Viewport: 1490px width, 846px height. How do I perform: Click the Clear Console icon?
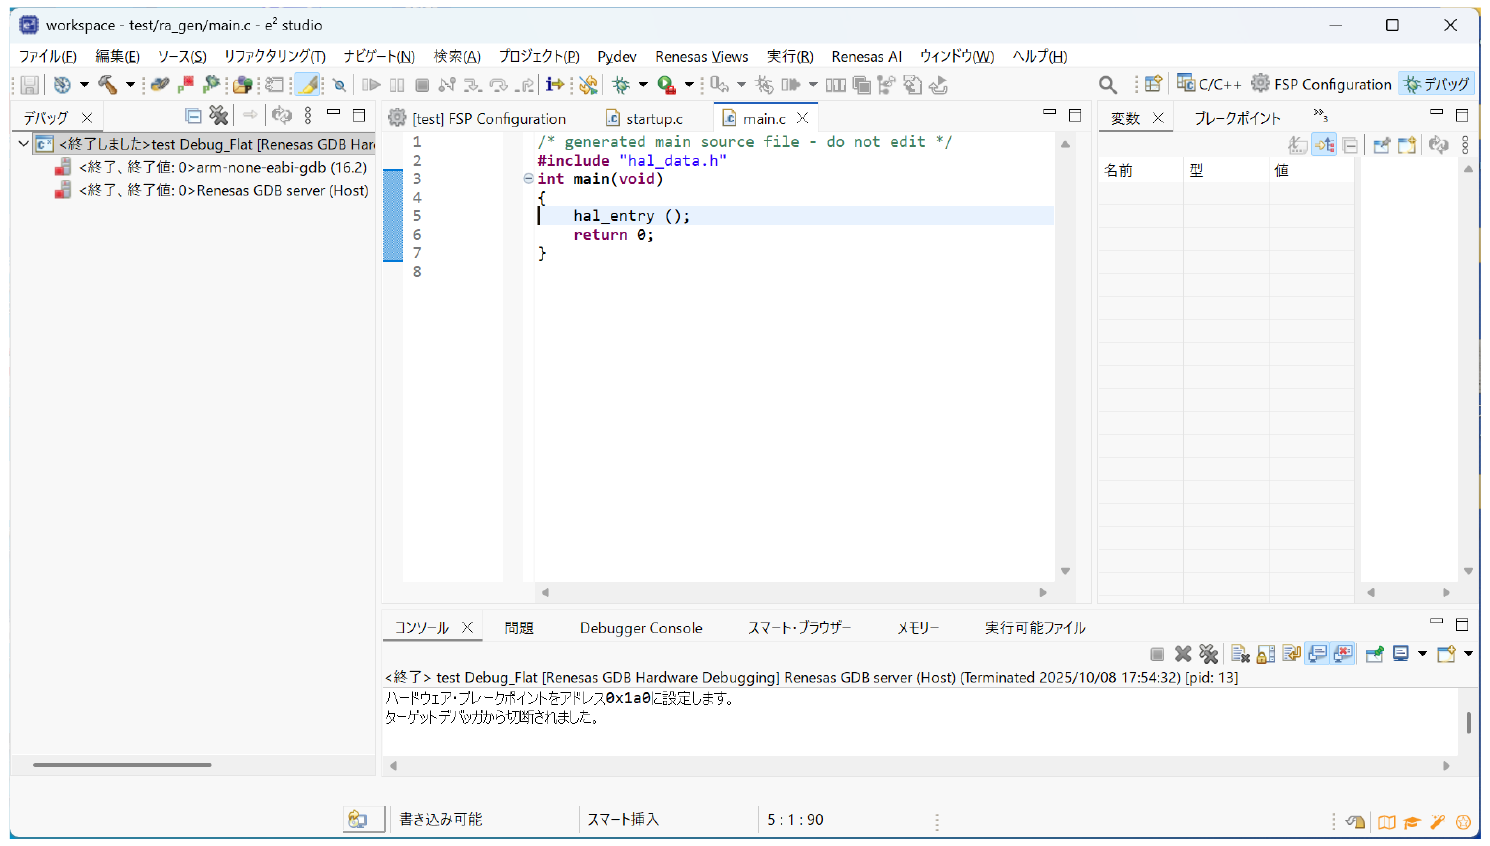[x=1240, y=654]
